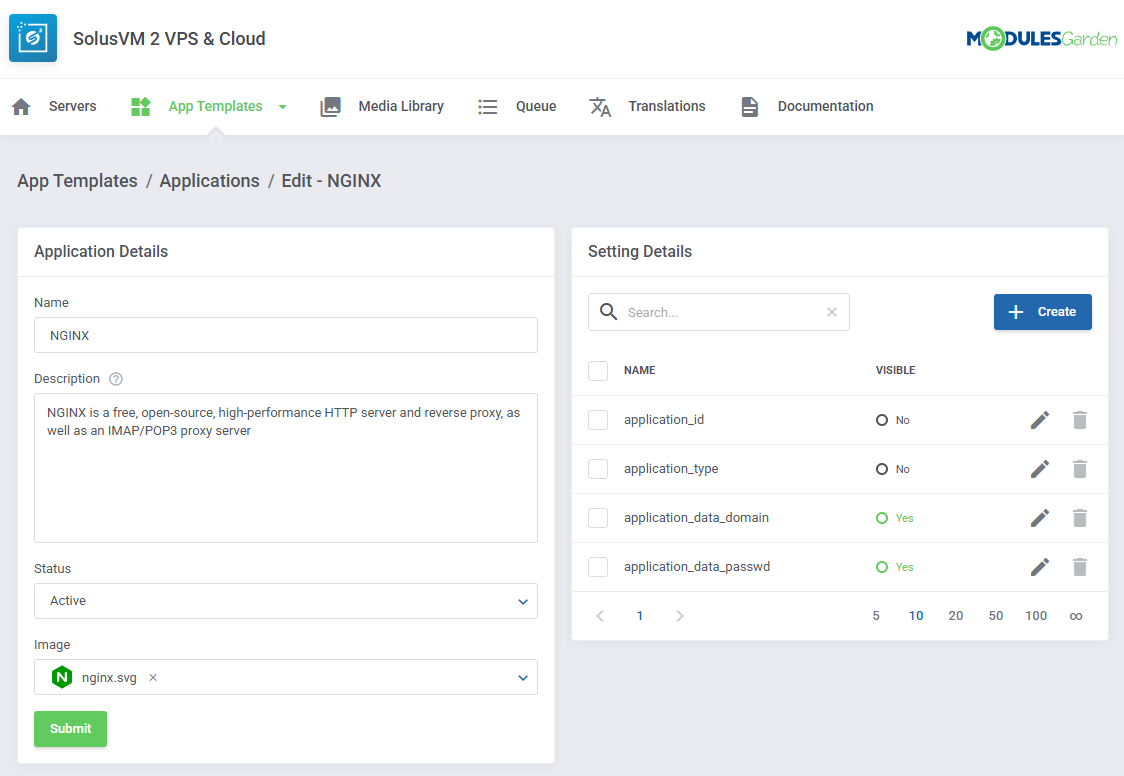Open the Translations tab

coord(648,107)
